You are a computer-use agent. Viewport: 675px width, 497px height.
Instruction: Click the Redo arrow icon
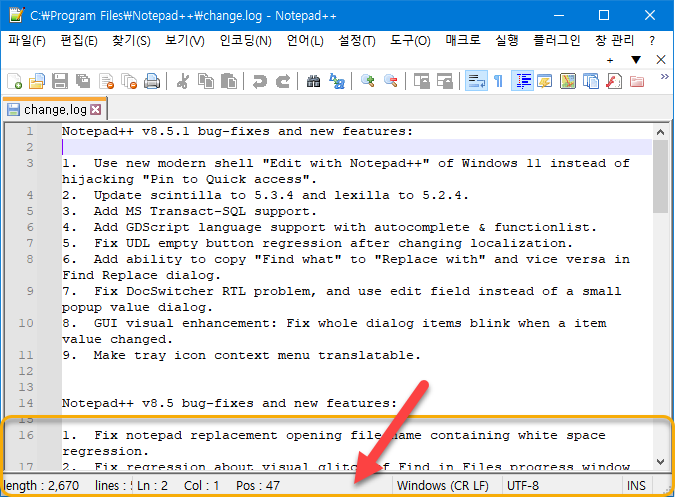[x=283, y=81]
